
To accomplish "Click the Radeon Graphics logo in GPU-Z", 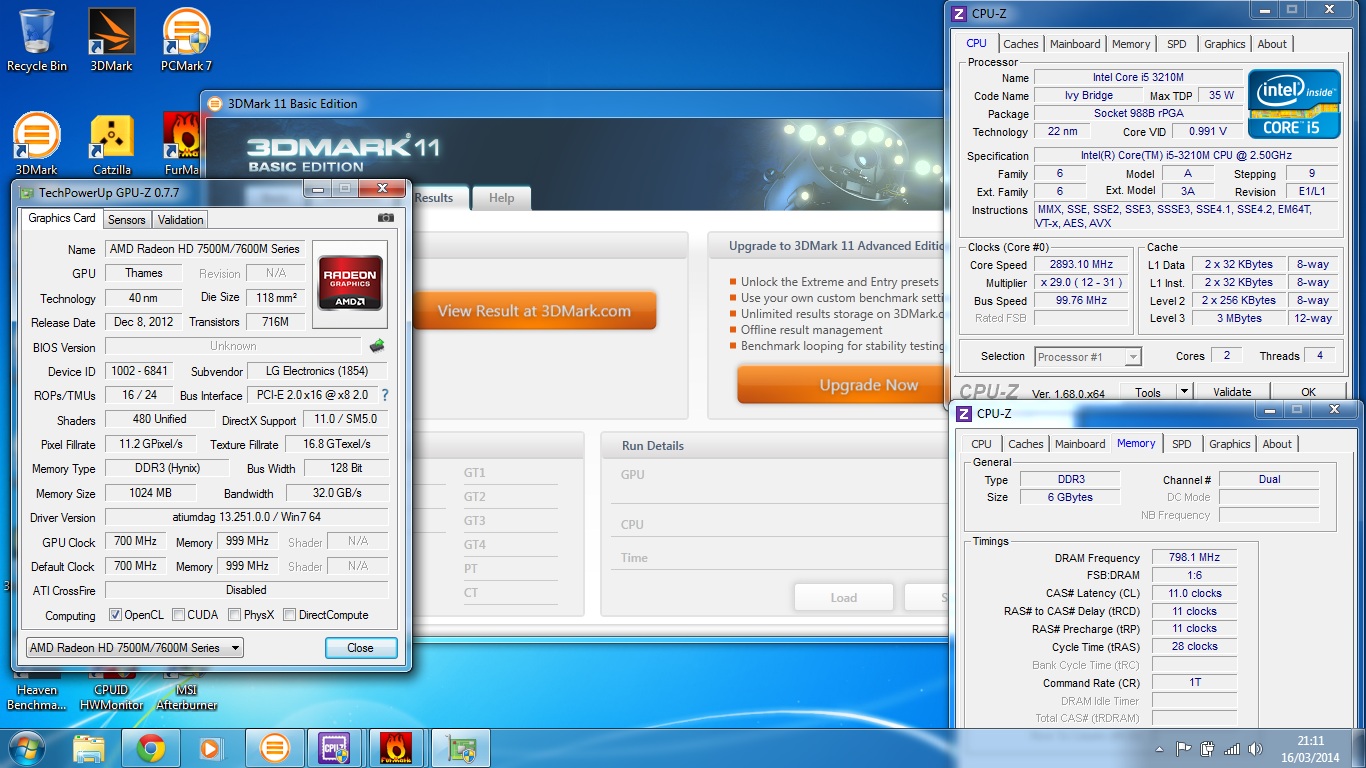I will coord(349,284).
